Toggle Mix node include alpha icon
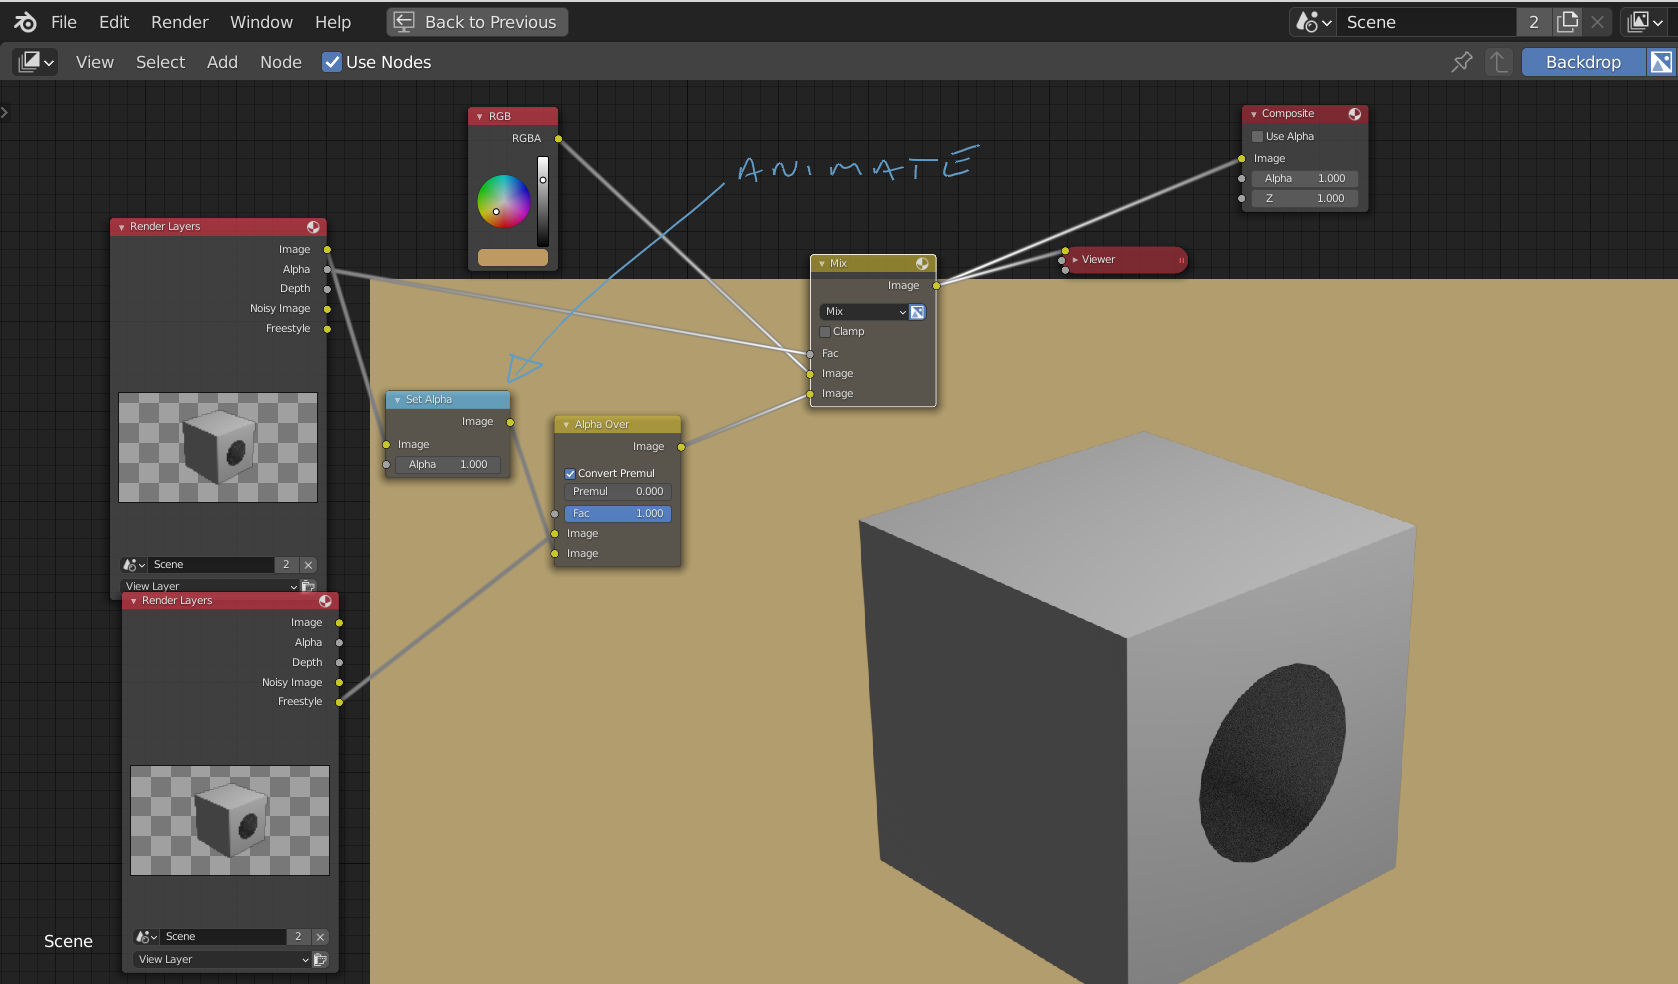Viewport: 1678px width, 984px height. pos(917,312)
